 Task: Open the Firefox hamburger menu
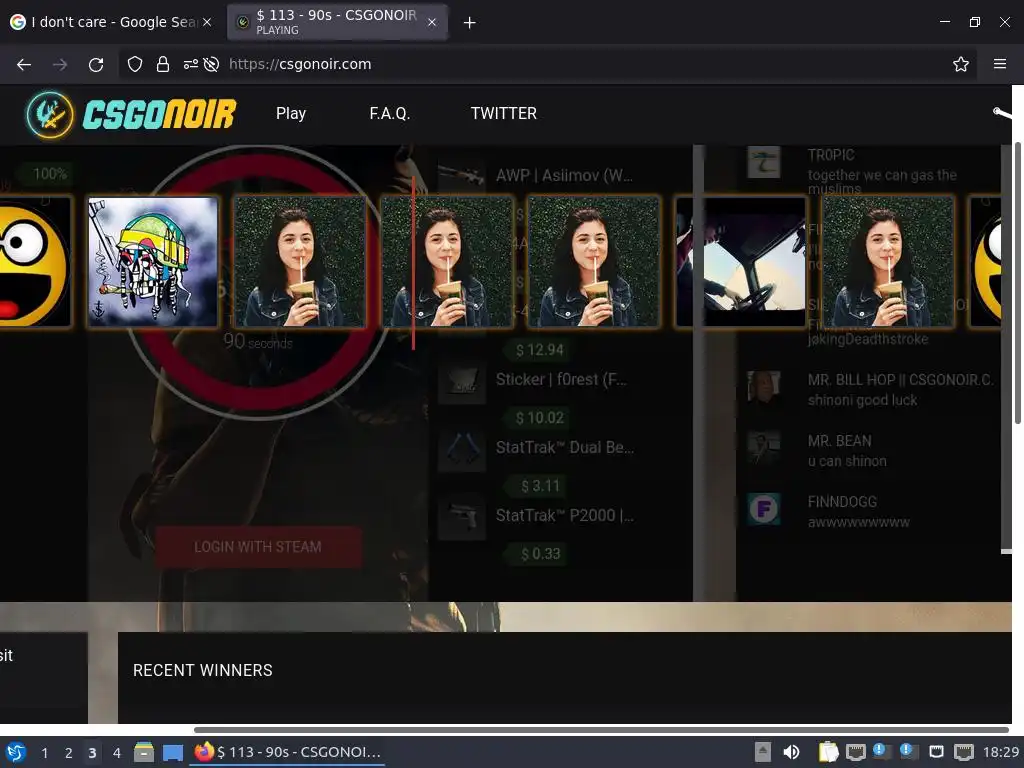(x=999, y=64)
